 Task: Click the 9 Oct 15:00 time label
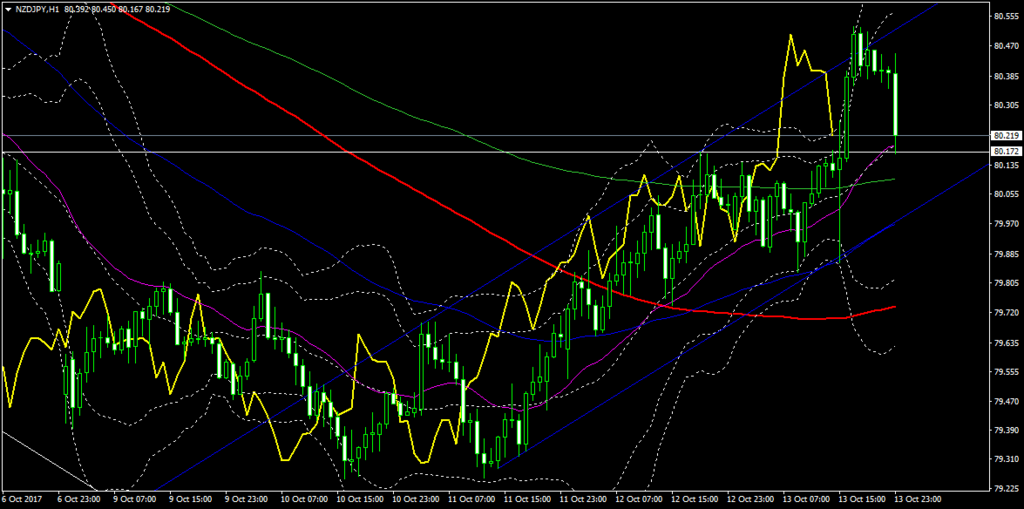189,500
